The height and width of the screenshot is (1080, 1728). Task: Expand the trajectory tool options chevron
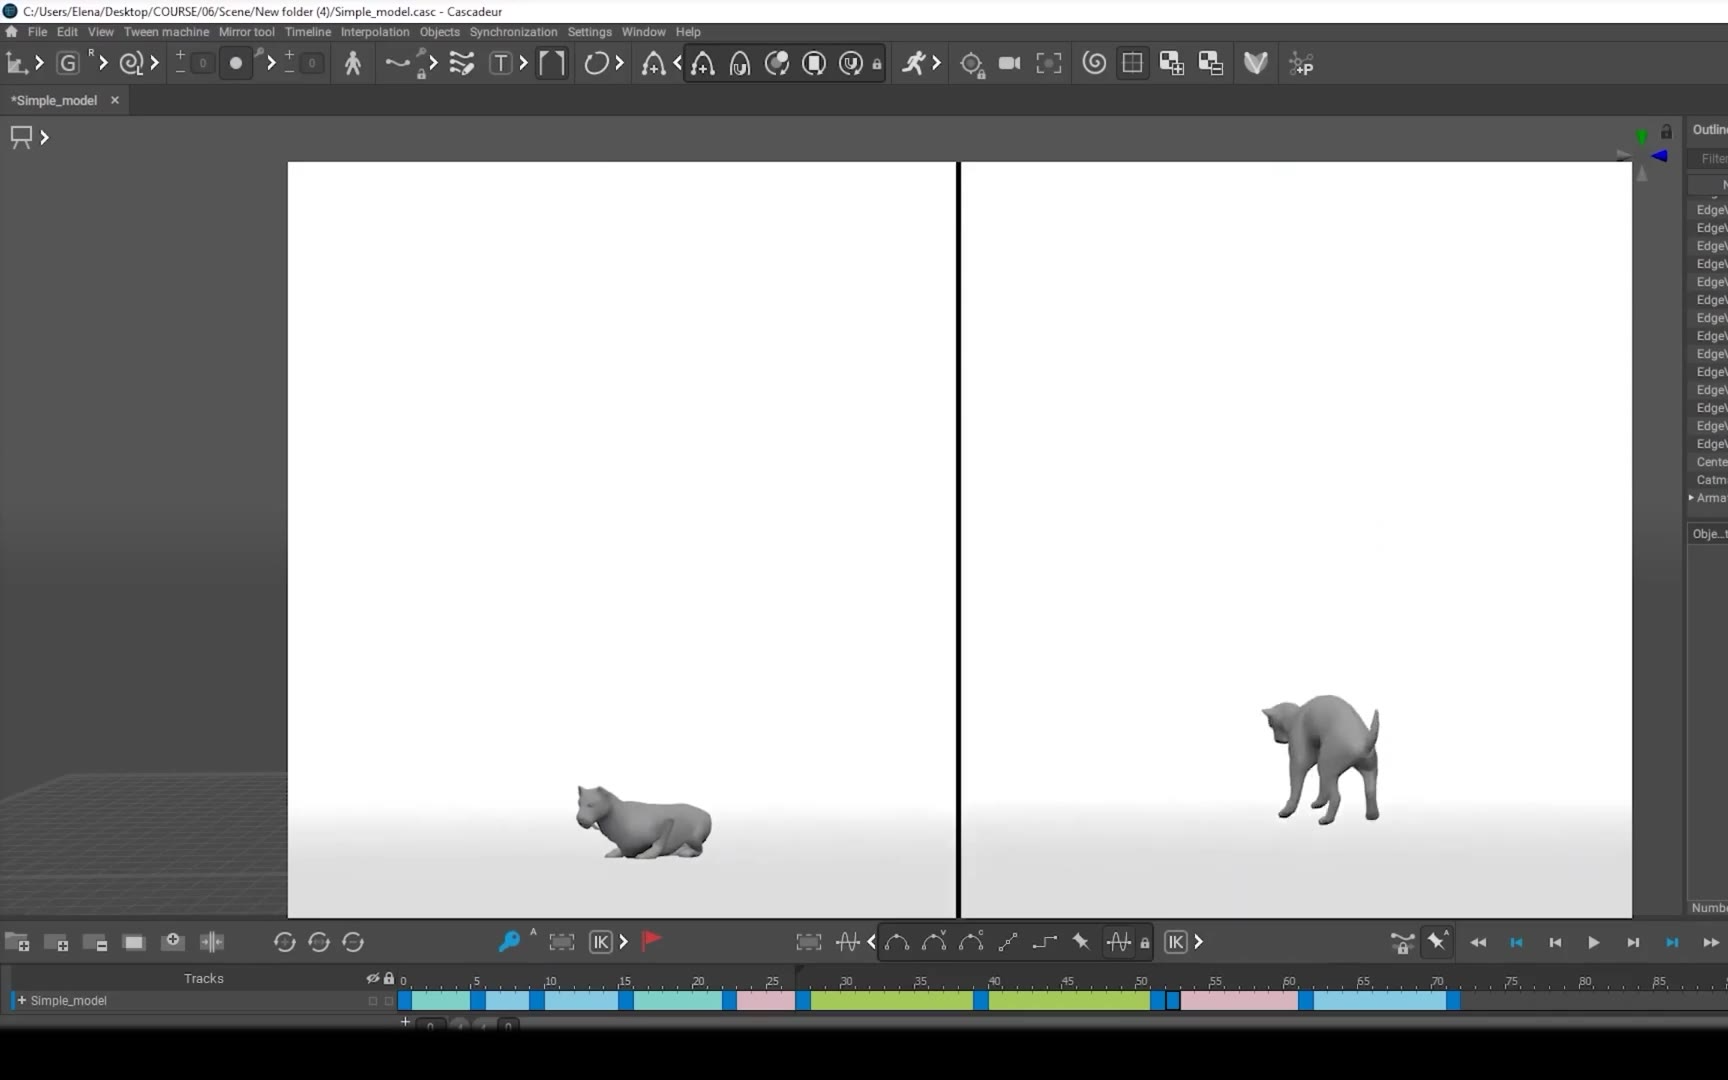pos(432,64)
